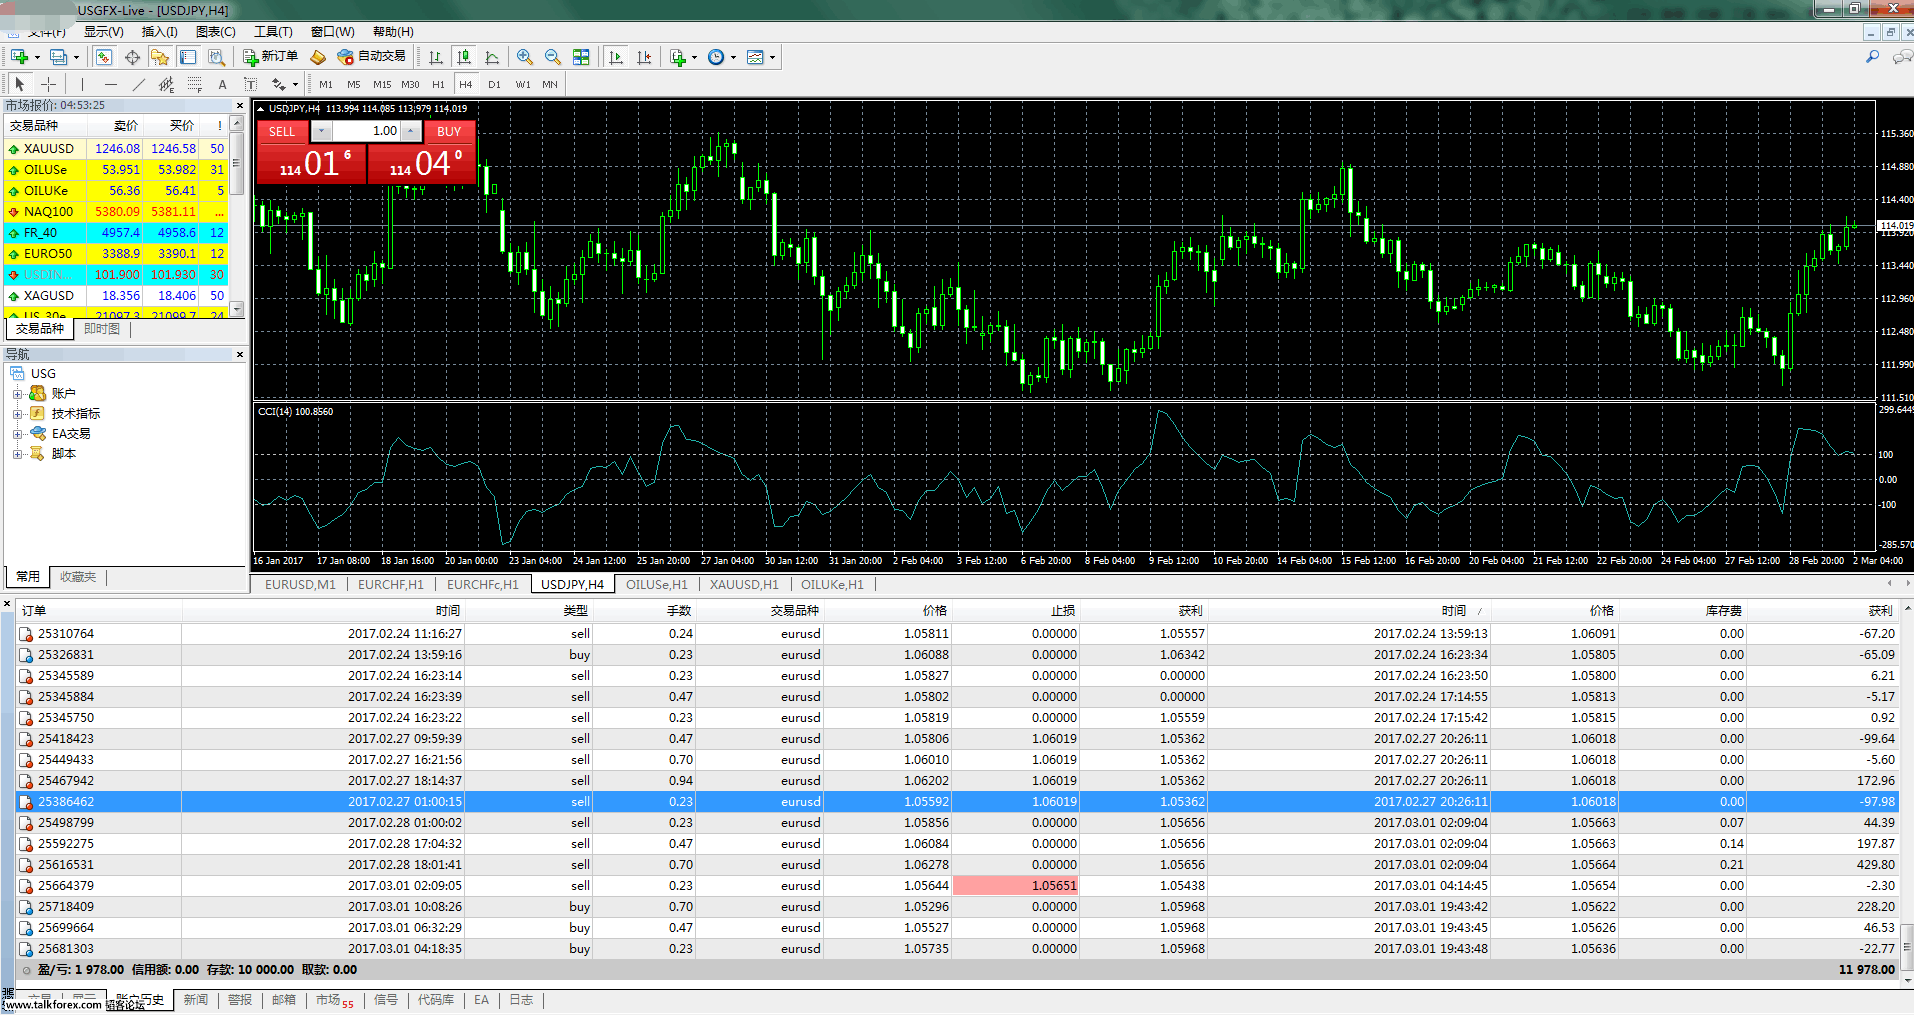1914x1015 pixels.
Task: Click the BUY button on the chart
Action: pos(449,132)
